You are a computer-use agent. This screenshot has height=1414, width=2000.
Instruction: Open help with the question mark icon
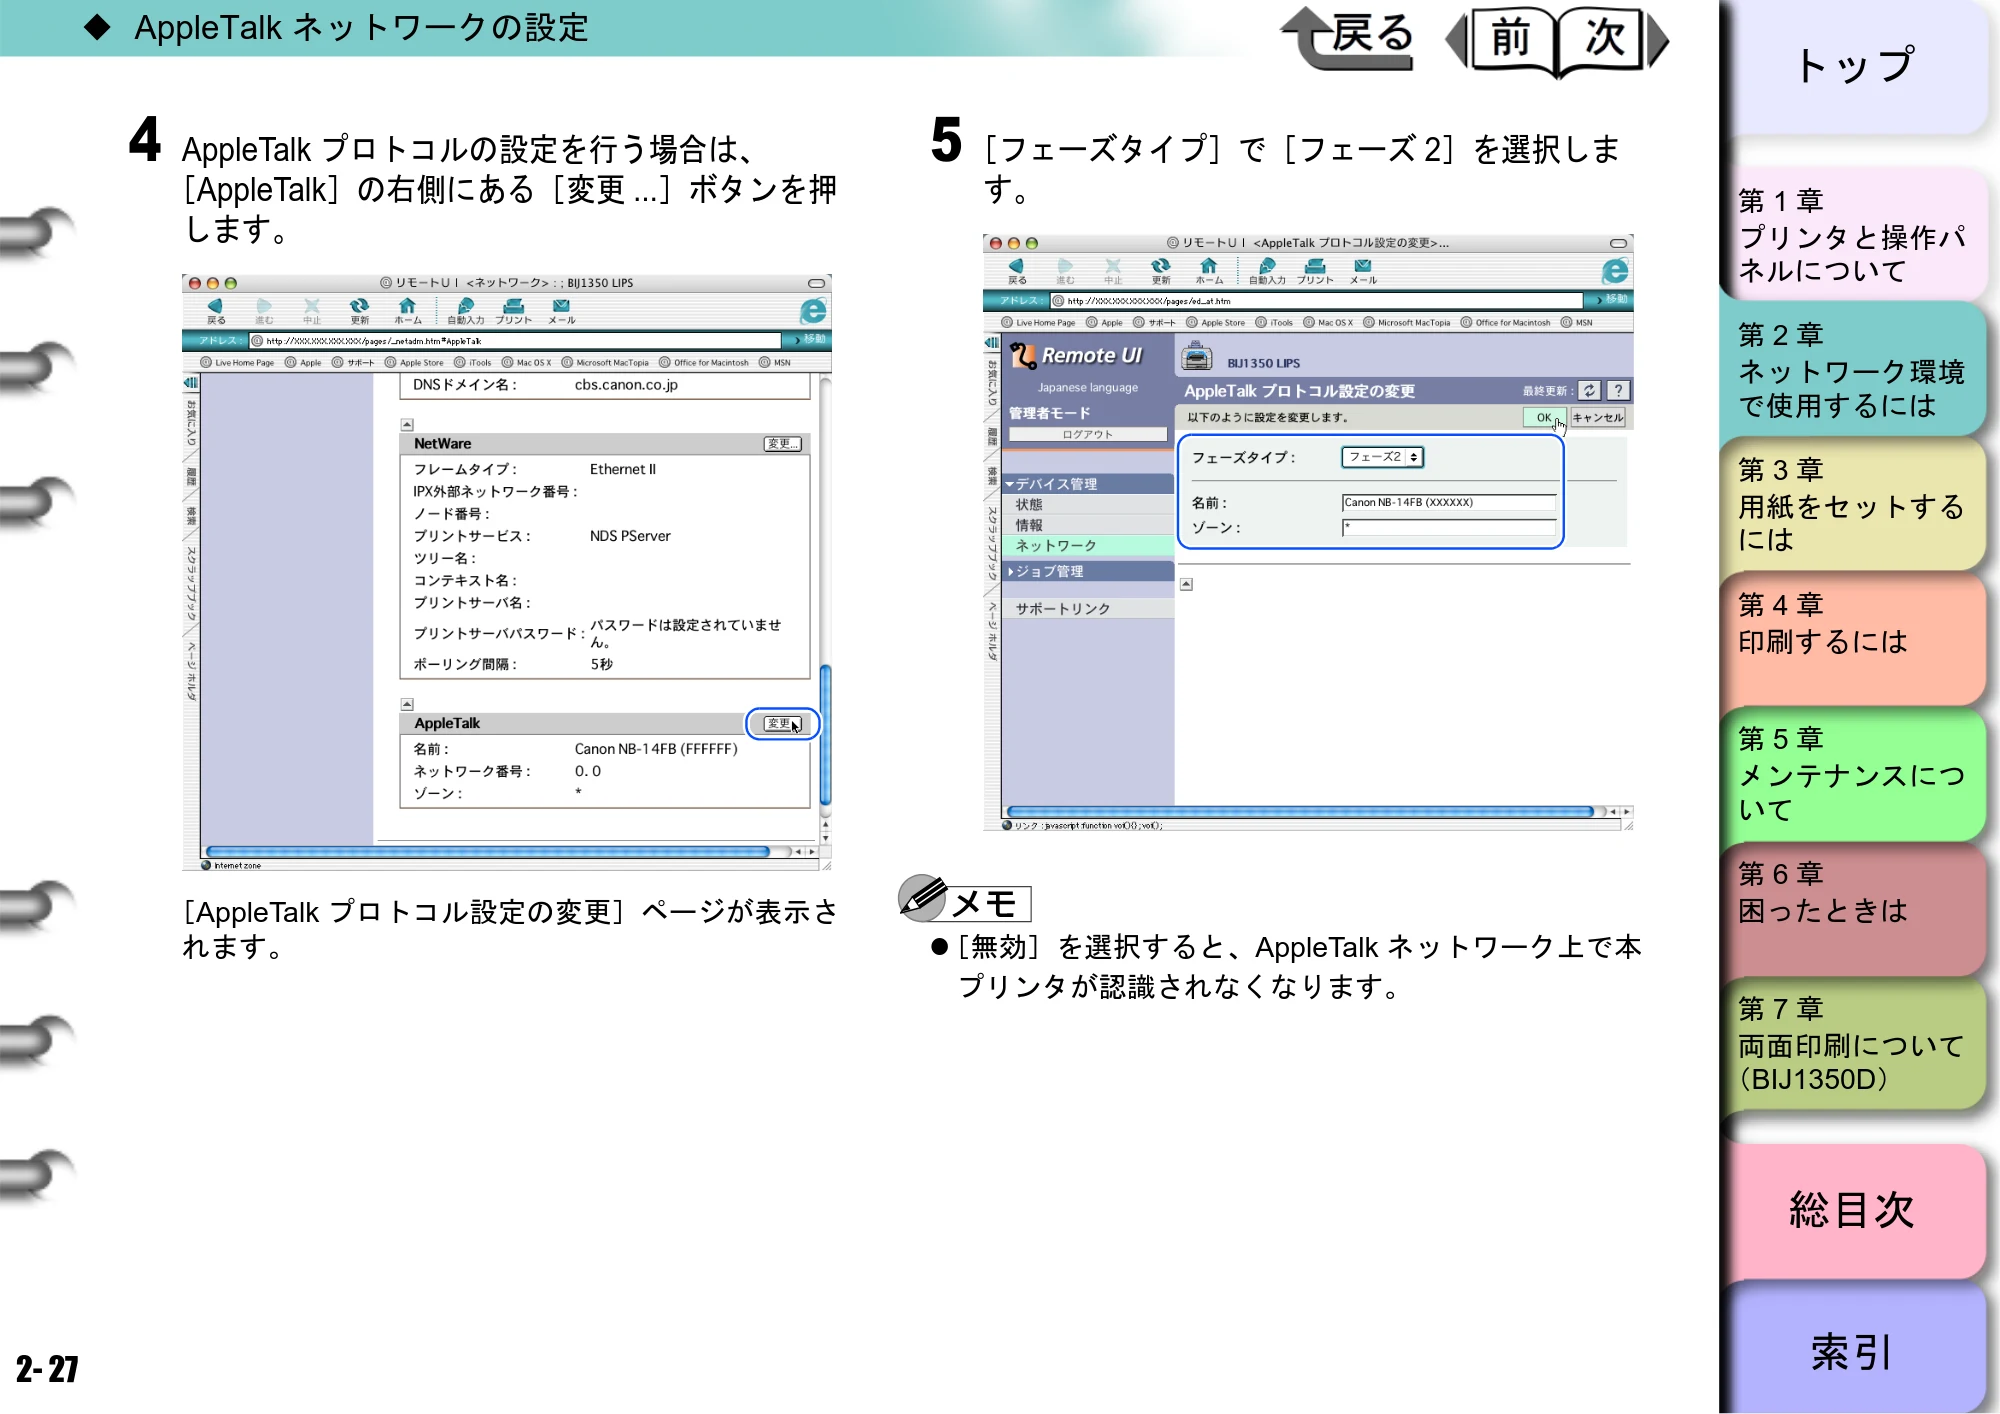pos(1618,391)
